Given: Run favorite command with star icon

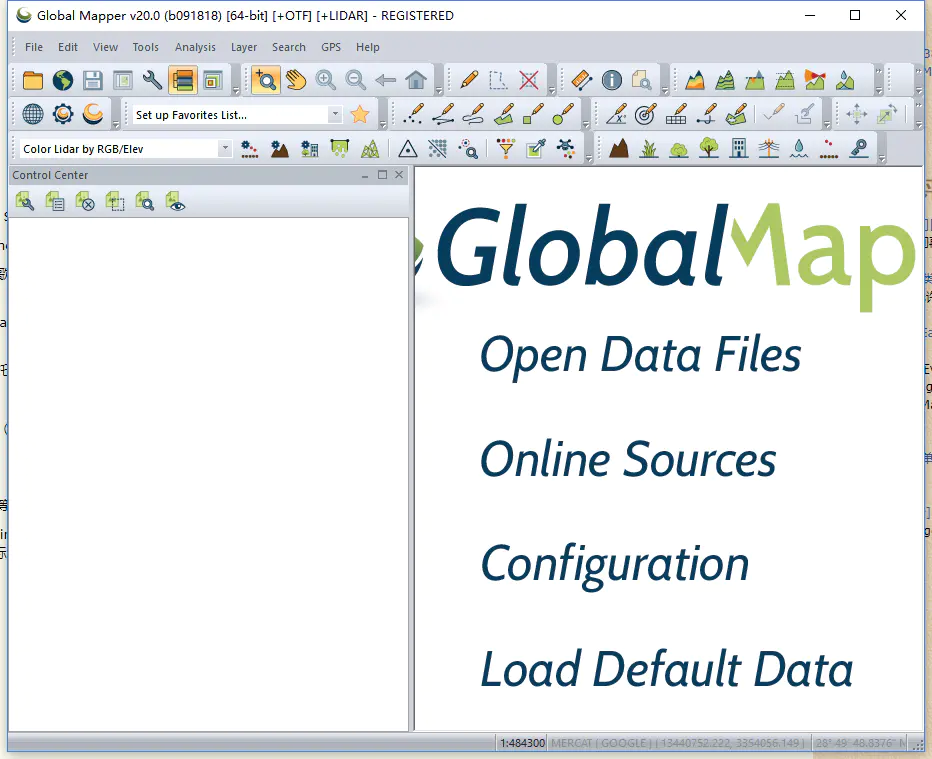Looking at the screenshot, I should (360, 114).
